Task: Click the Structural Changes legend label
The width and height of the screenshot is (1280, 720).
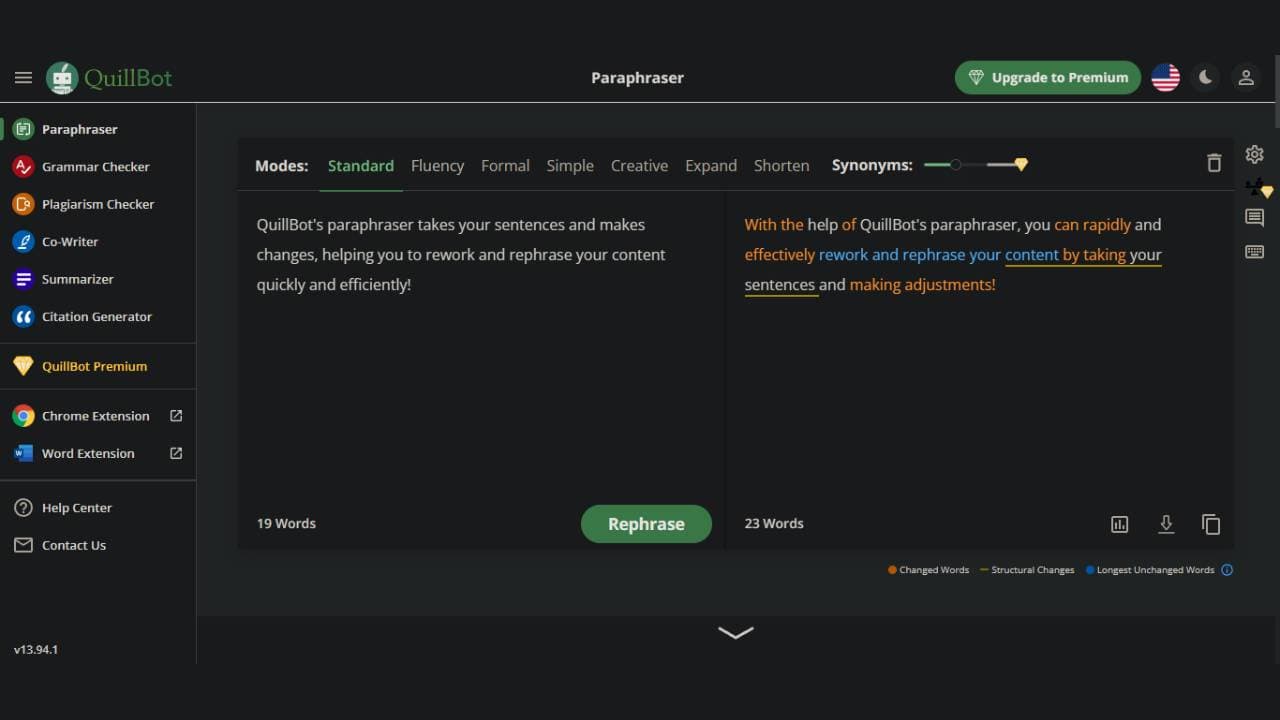Action: (1032, 570)
